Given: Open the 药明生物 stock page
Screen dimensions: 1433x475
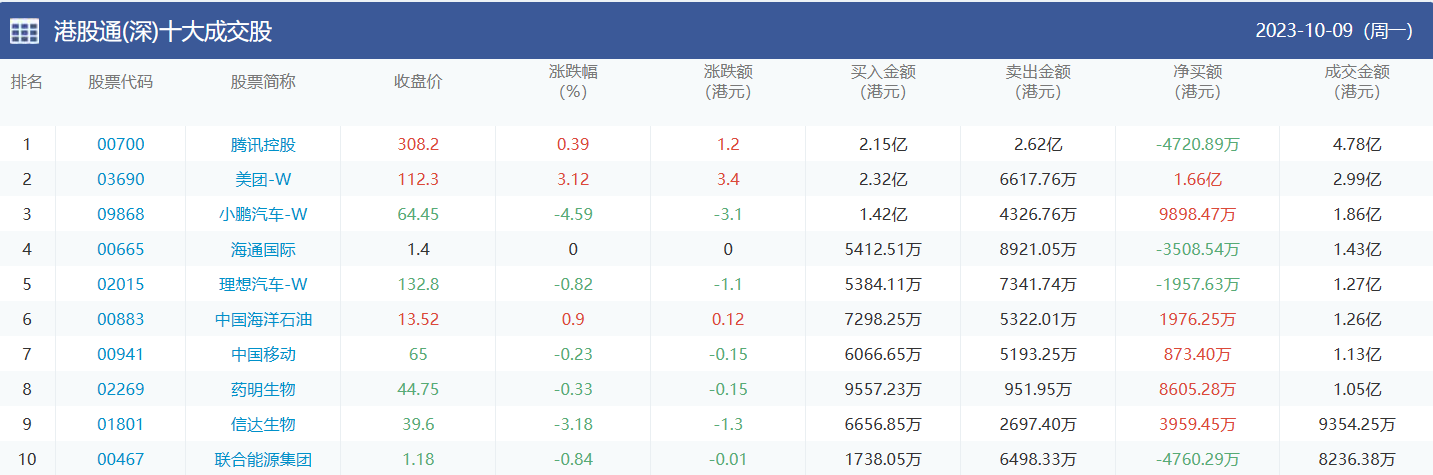Looking at the screenshot, I should (x=263, y=389).
